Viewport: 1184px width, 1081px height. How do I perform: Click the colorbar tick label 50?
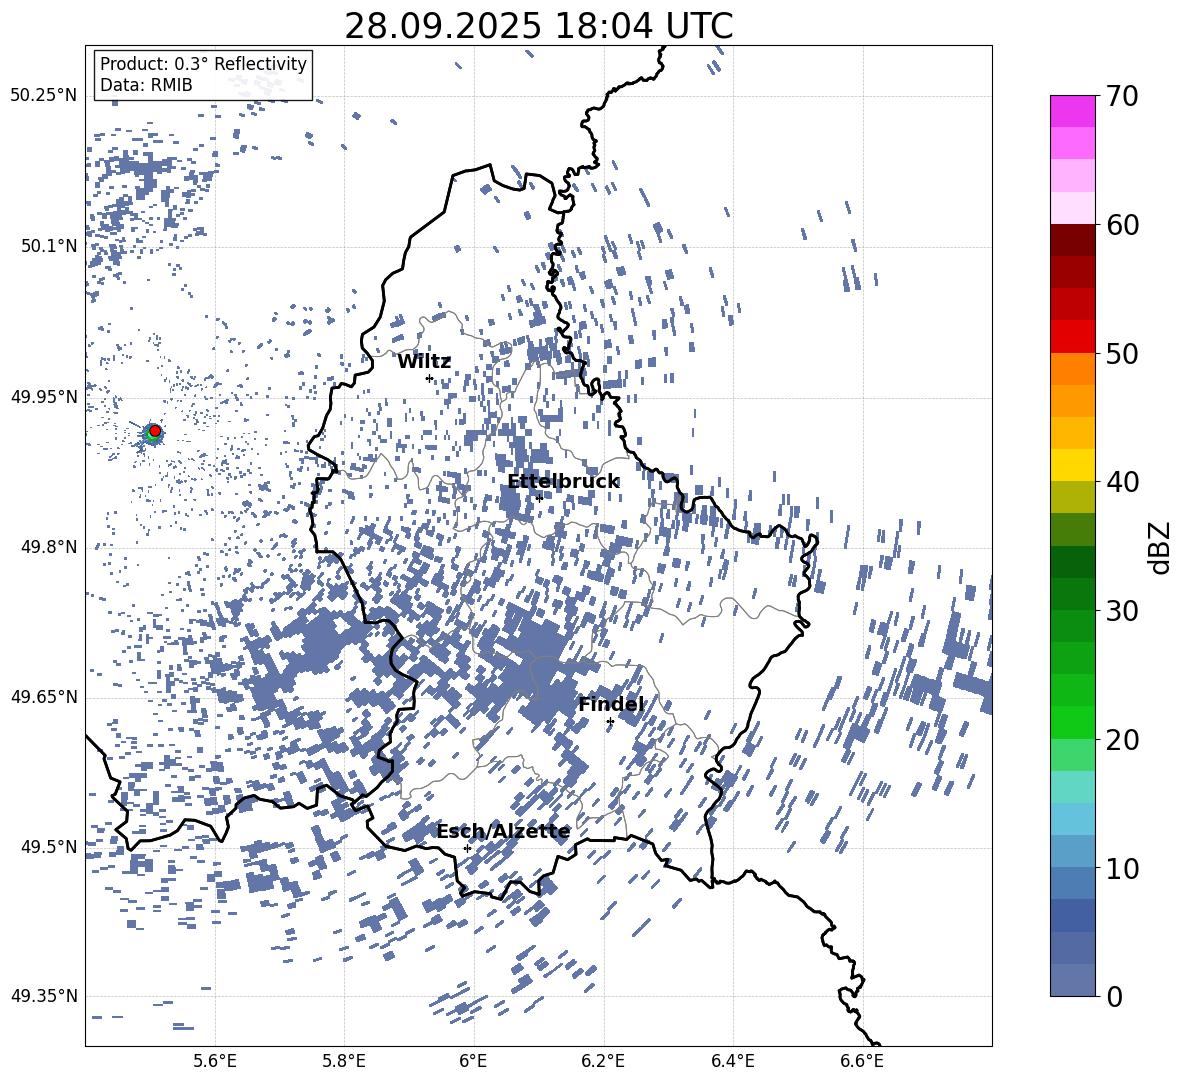click(x=1122, y=354)
